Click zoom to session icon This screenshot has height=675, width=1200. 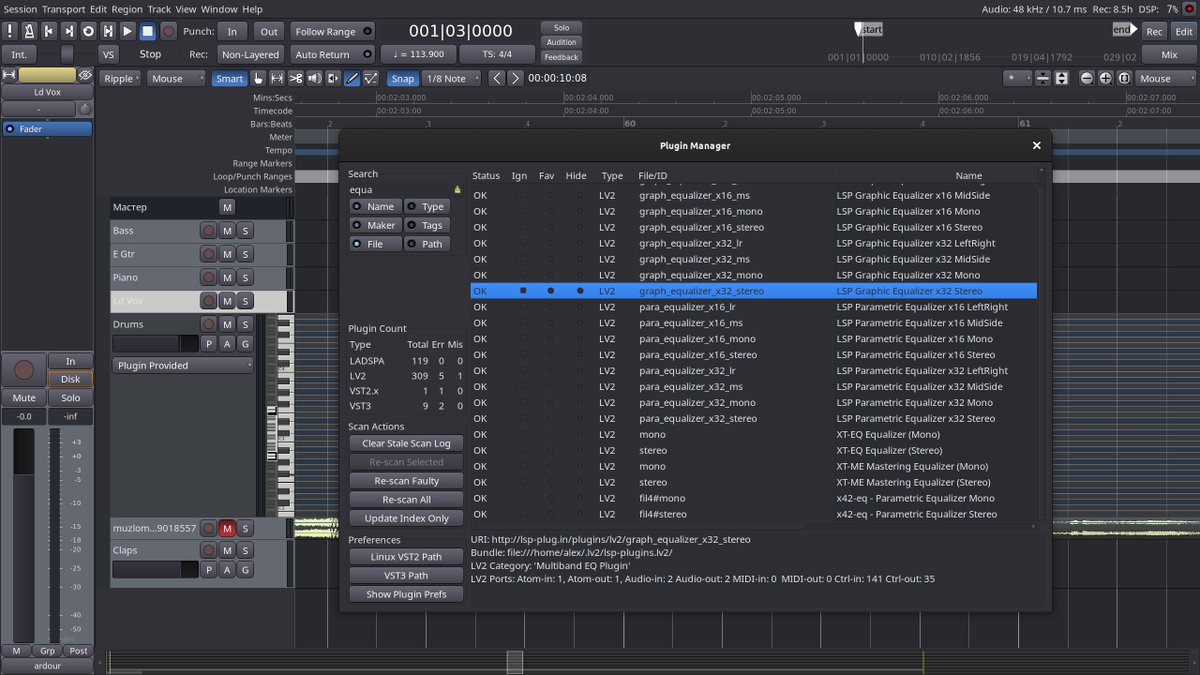point(1124,78)
